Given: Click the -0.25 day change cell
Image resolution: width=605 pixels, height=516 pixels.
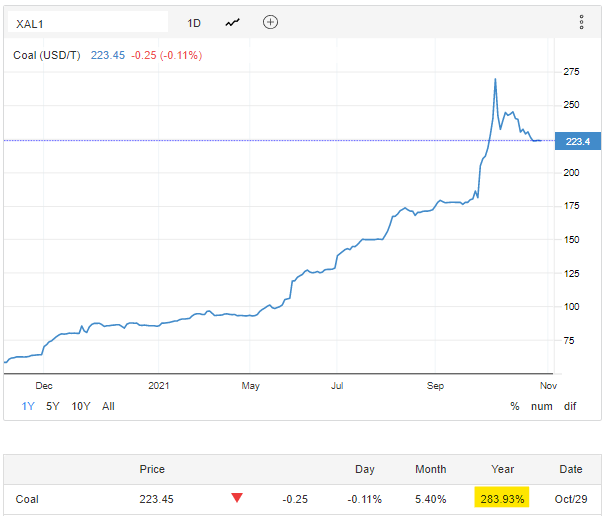Looking at the screenshot, I should 295,499.
